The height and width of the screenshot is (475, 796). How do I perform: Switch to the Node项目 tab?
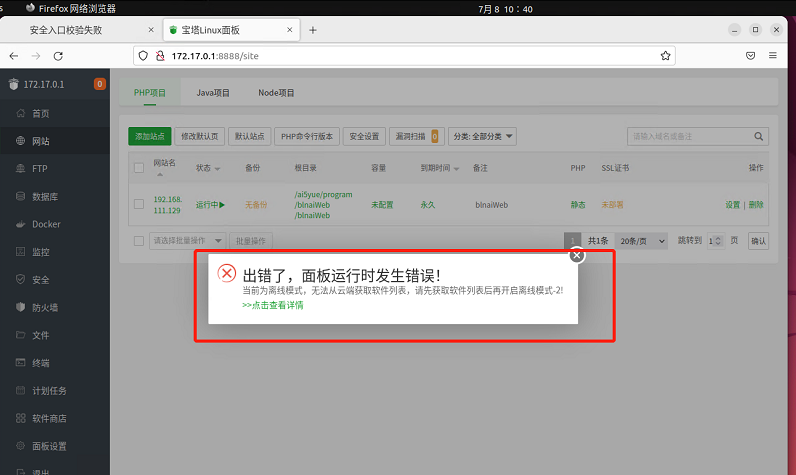pyautogui.click(x=276, y=93)
